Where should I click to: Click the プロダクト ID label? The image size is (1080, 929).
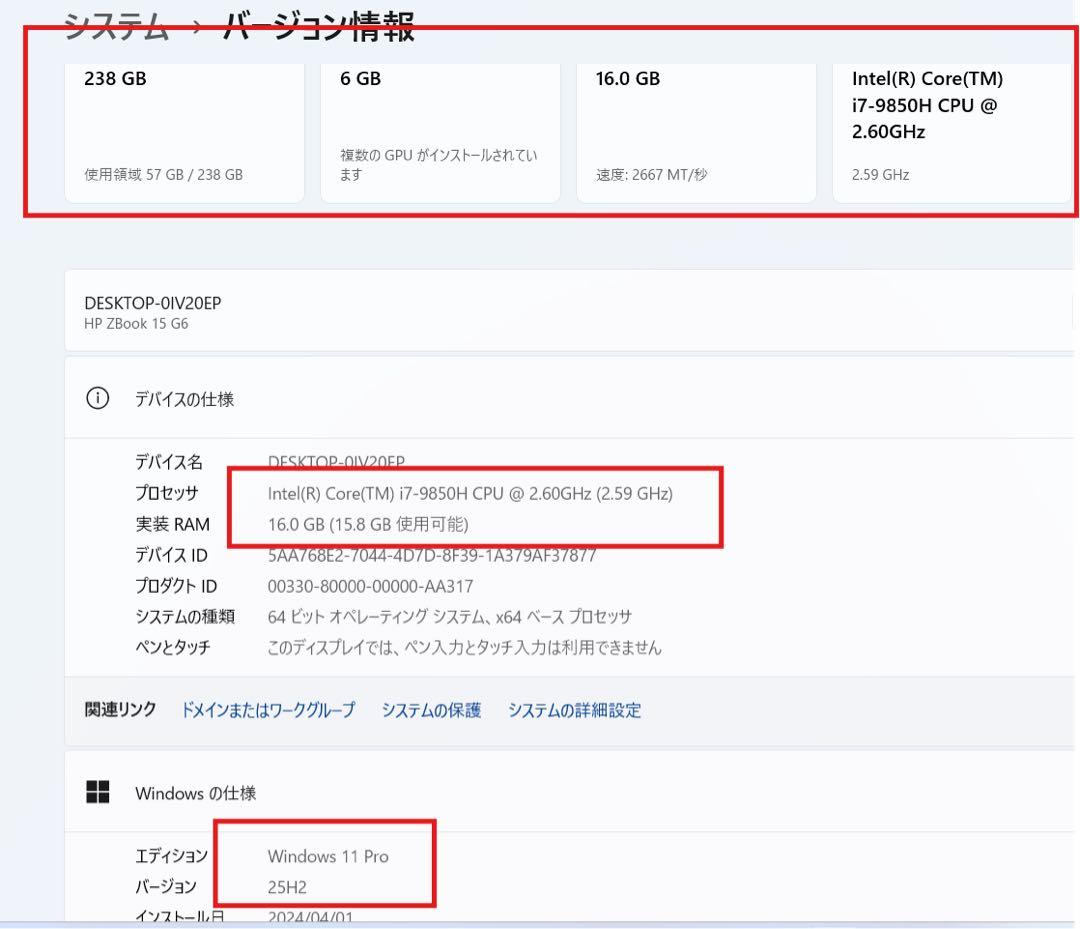(176, 586)
